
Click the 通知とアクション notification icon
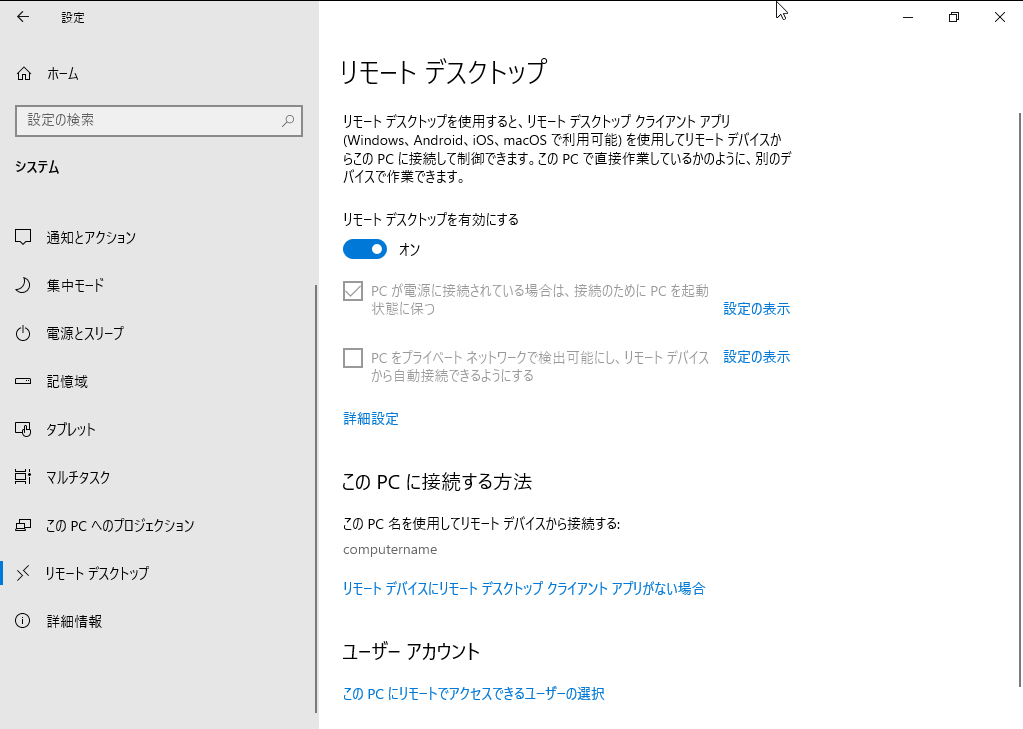pos(24,238)
